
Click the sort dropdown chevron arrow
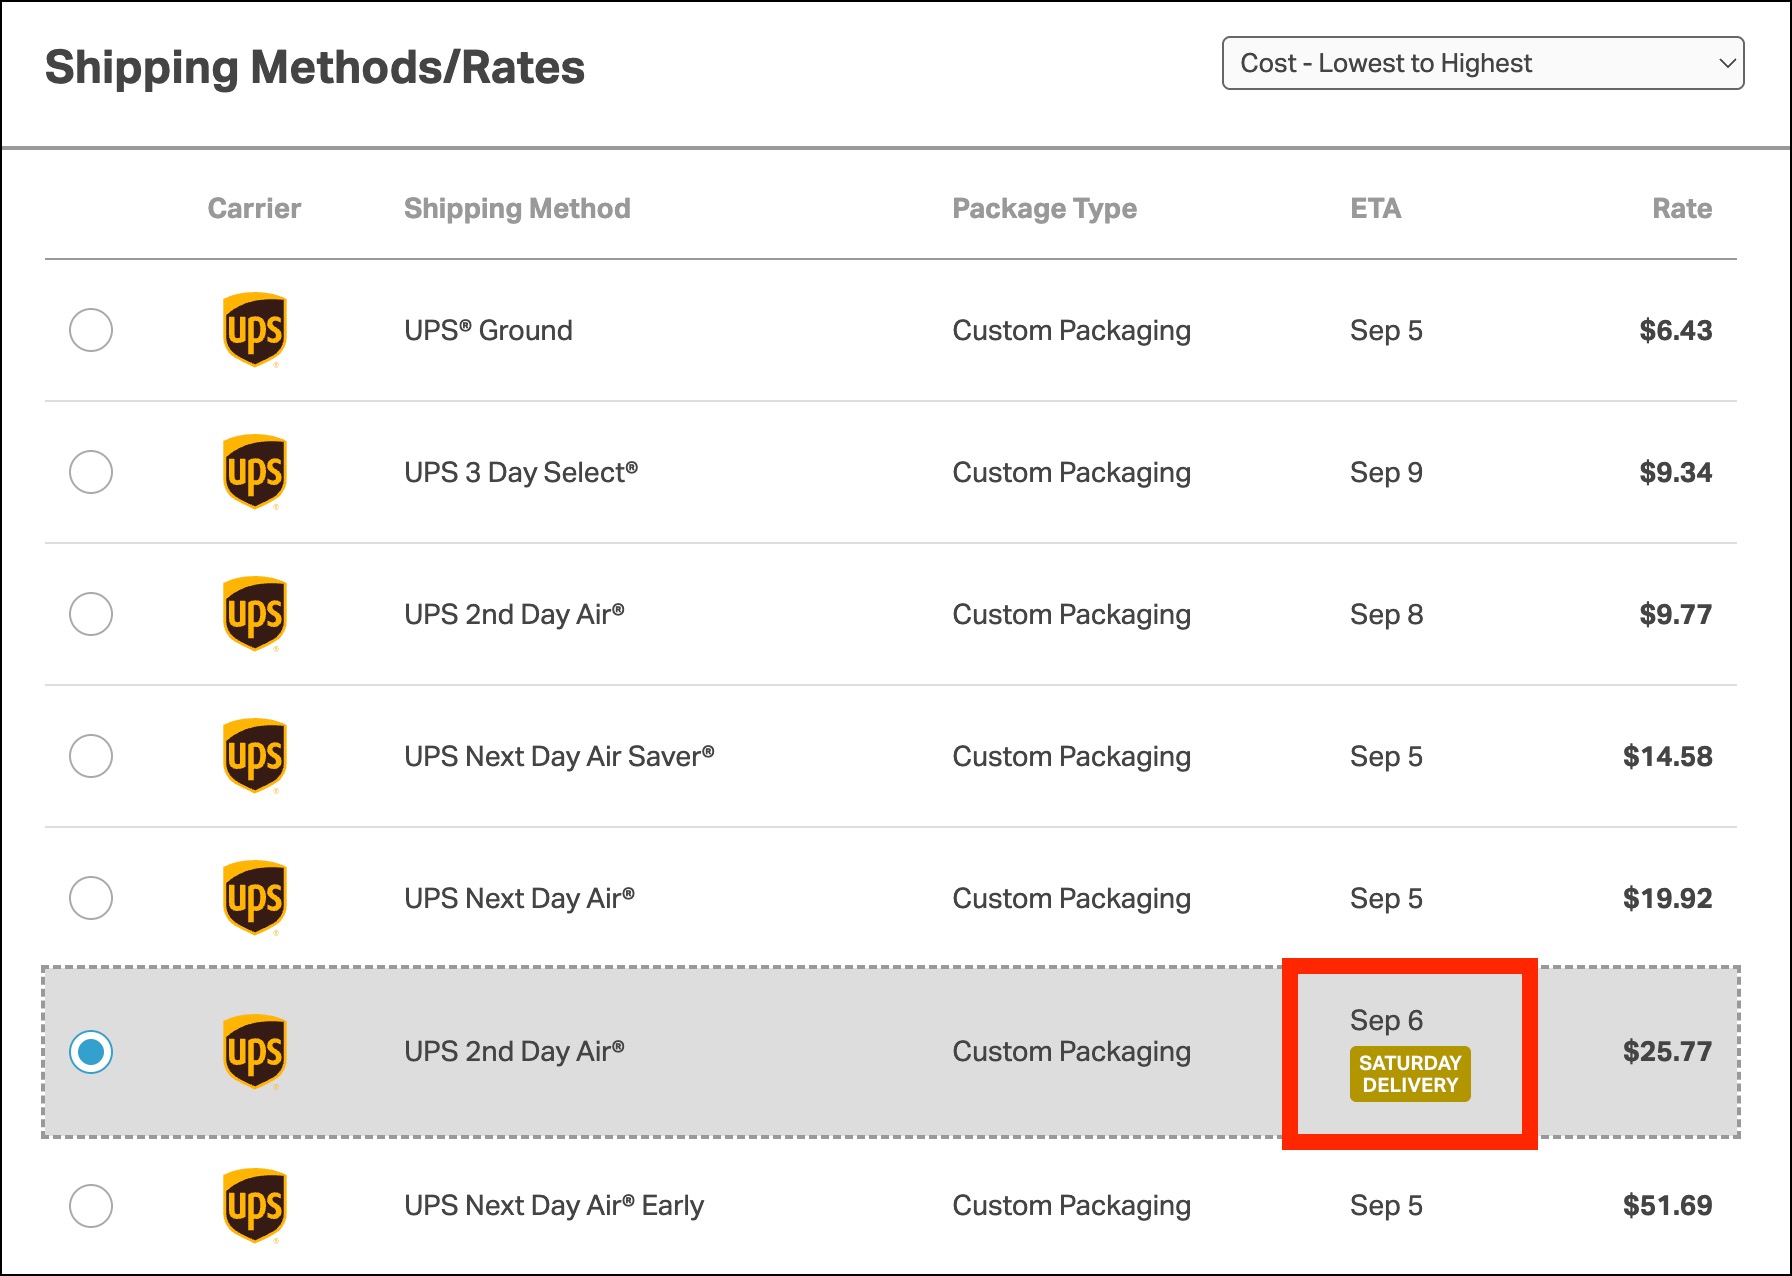pos(1726,63)
